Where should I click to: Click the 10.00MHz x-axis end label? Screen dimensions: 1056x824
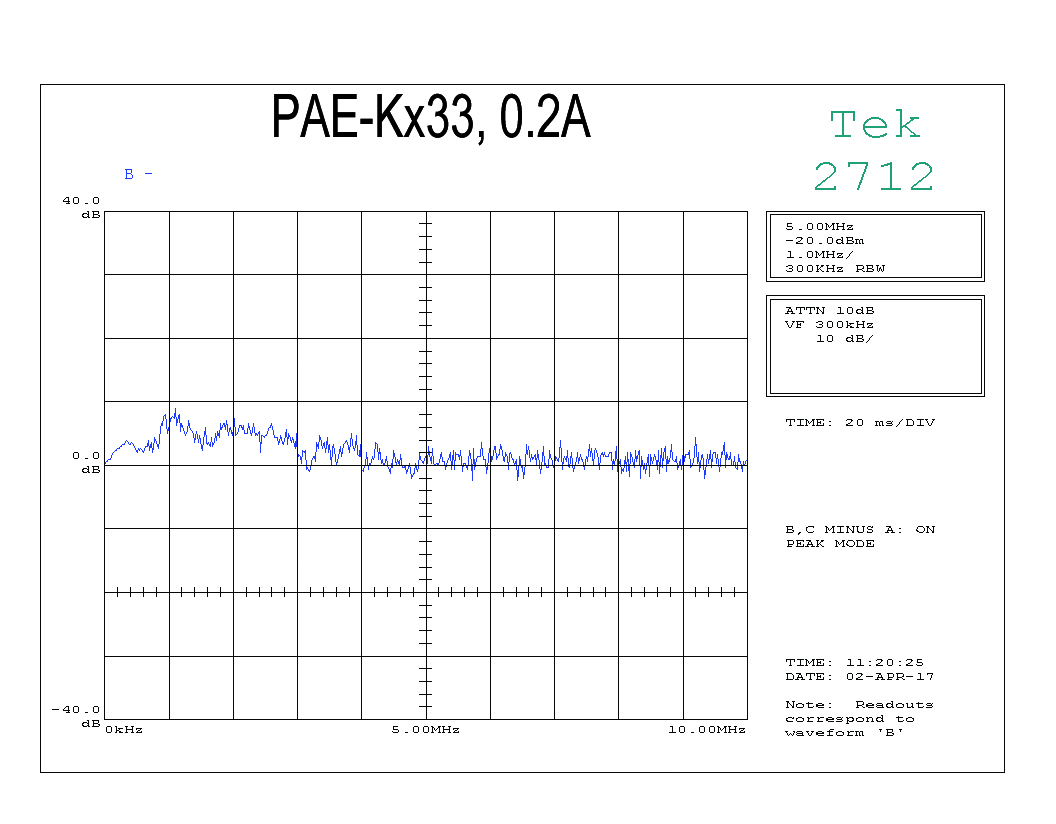[x=707, y=730]
